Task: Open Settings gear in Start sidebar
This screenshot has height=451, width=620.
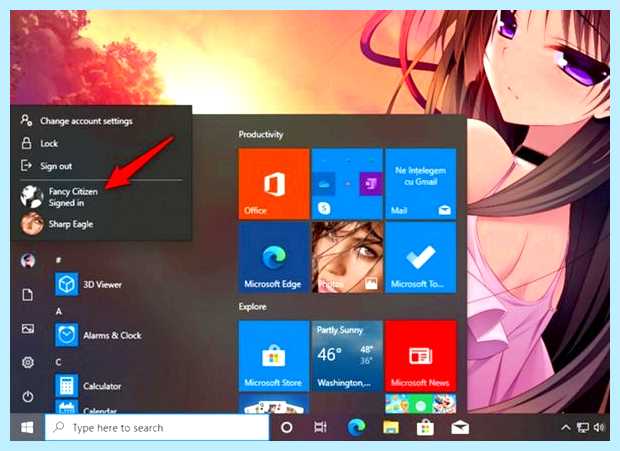Action: pyautogui.click(x=28, y=362)
